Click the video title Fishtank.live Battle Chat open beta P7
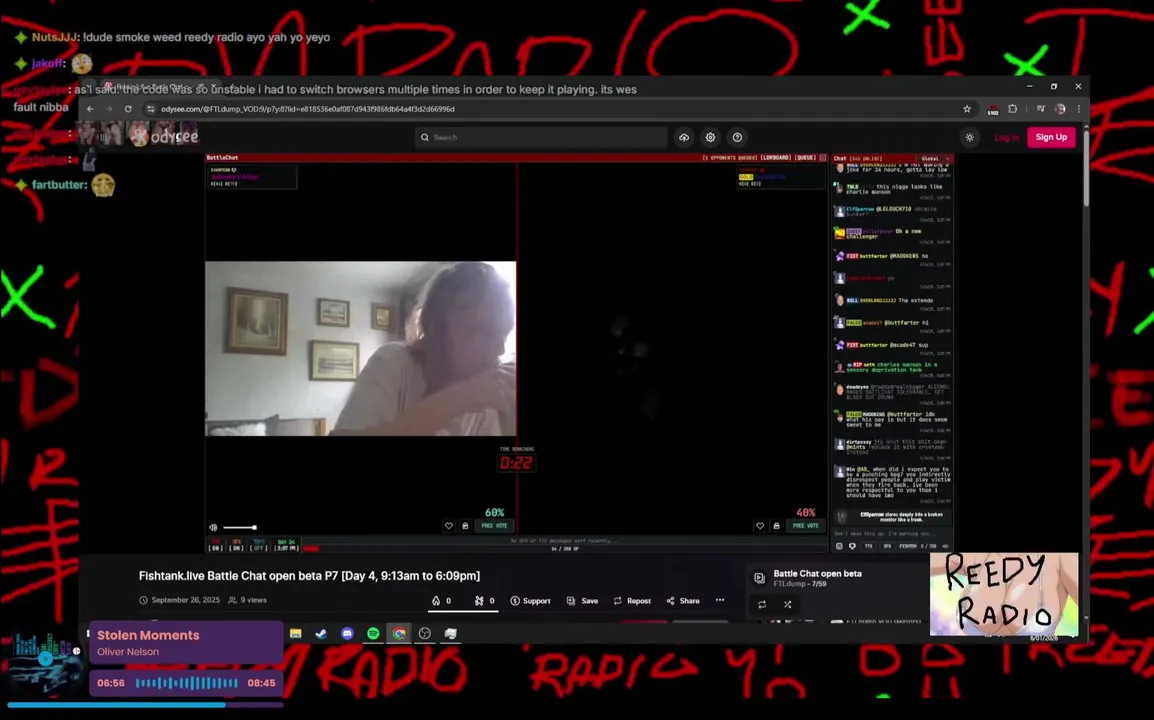The width and height of the screenshot is (1154, 720). (x=309, y=576)
